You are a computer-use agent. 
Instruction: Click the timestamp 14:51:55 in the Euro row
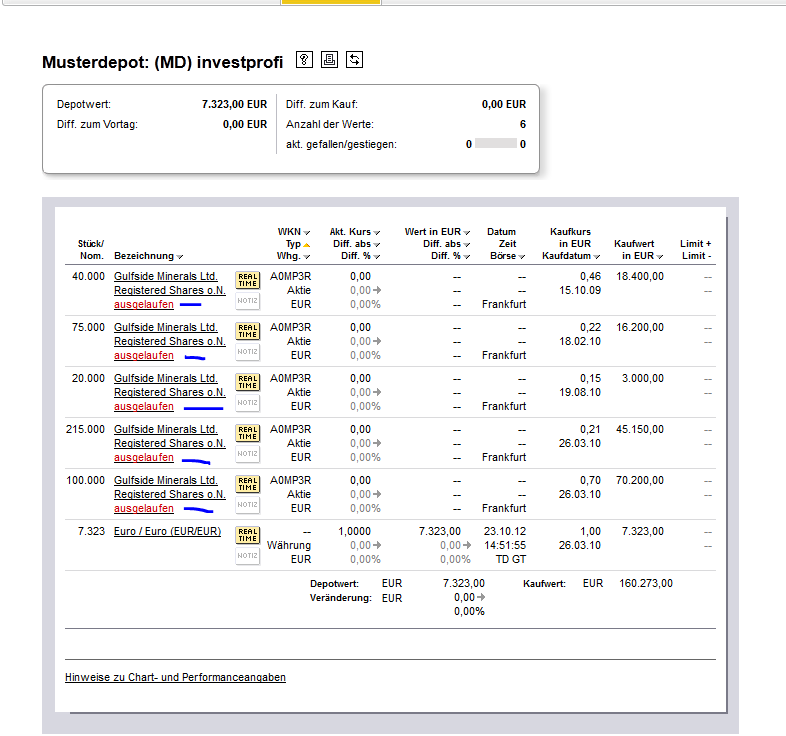(x=505, y=545)
